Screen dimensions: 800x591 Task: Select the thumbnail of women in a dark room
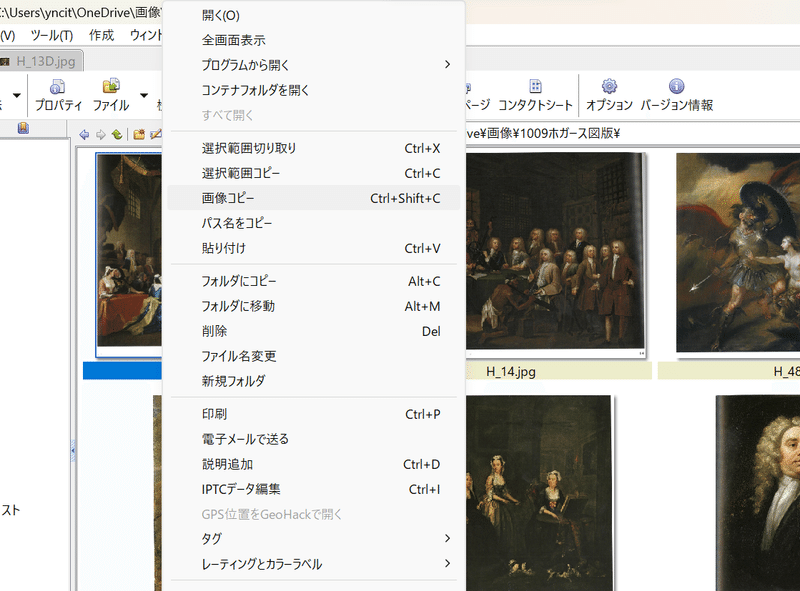point(540,493)
